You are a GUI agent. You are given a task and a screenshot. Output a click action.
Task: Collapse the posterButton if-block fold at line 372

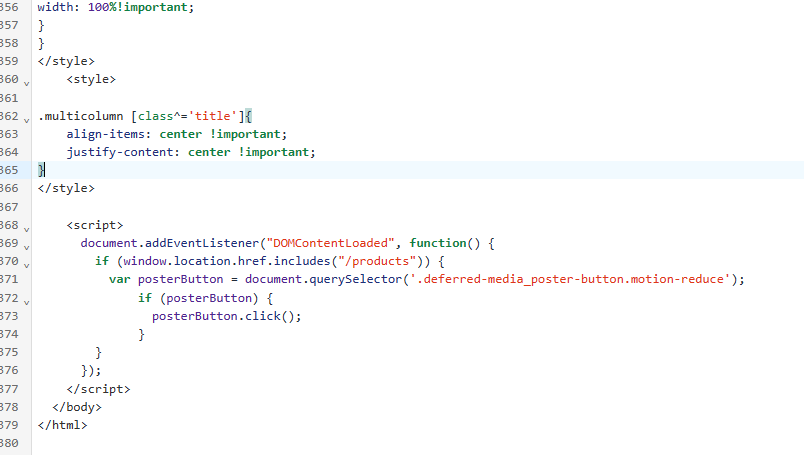(27, 302)
